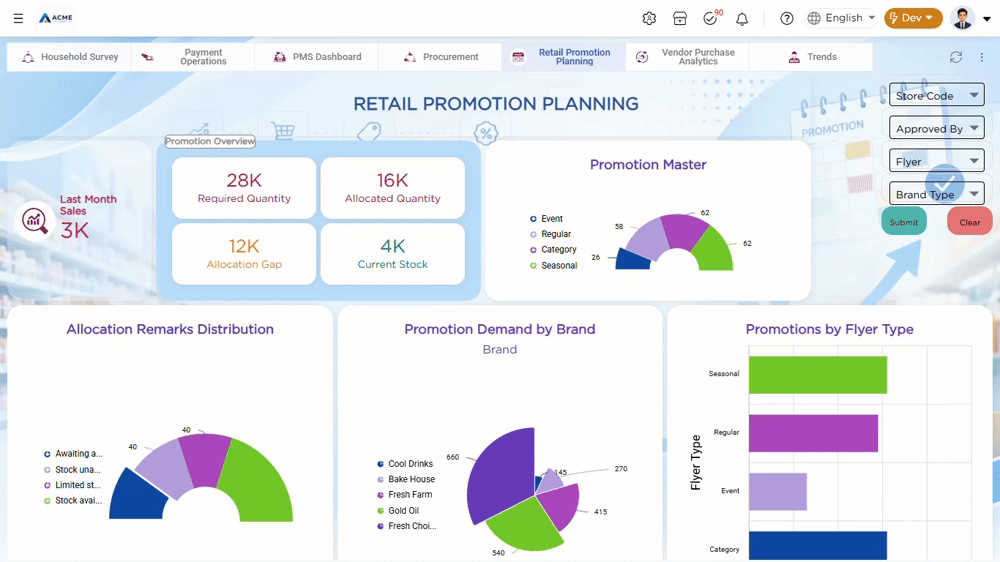Toggle the Limited st... legend item
Viewport: 1000px width, 562px height.
(71, 485)
